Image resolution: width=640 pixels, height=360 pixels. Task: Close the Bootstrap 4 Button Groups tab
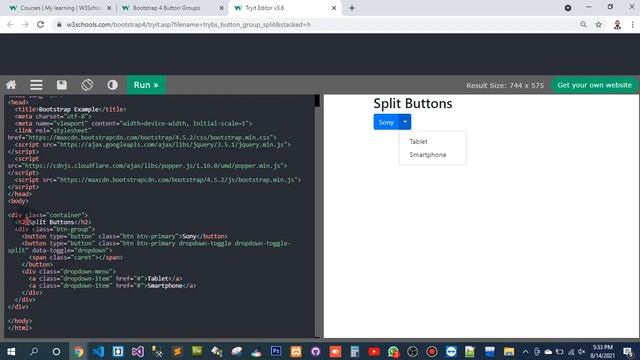coord(222,8)
